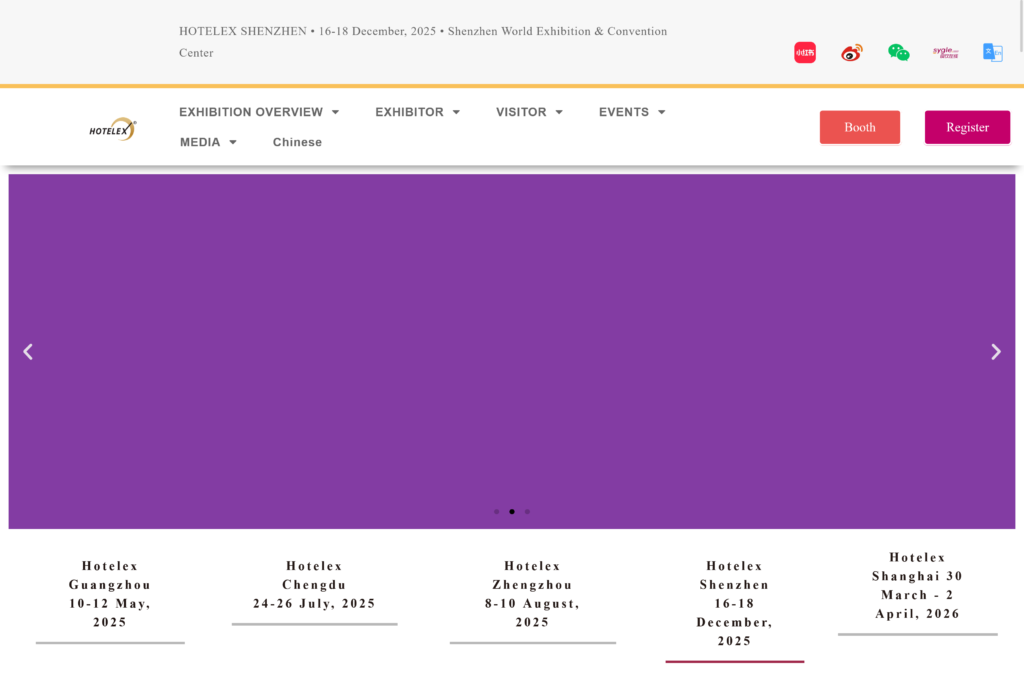Expand the Exhibition Overview dropdown

[x=259, y=112]
